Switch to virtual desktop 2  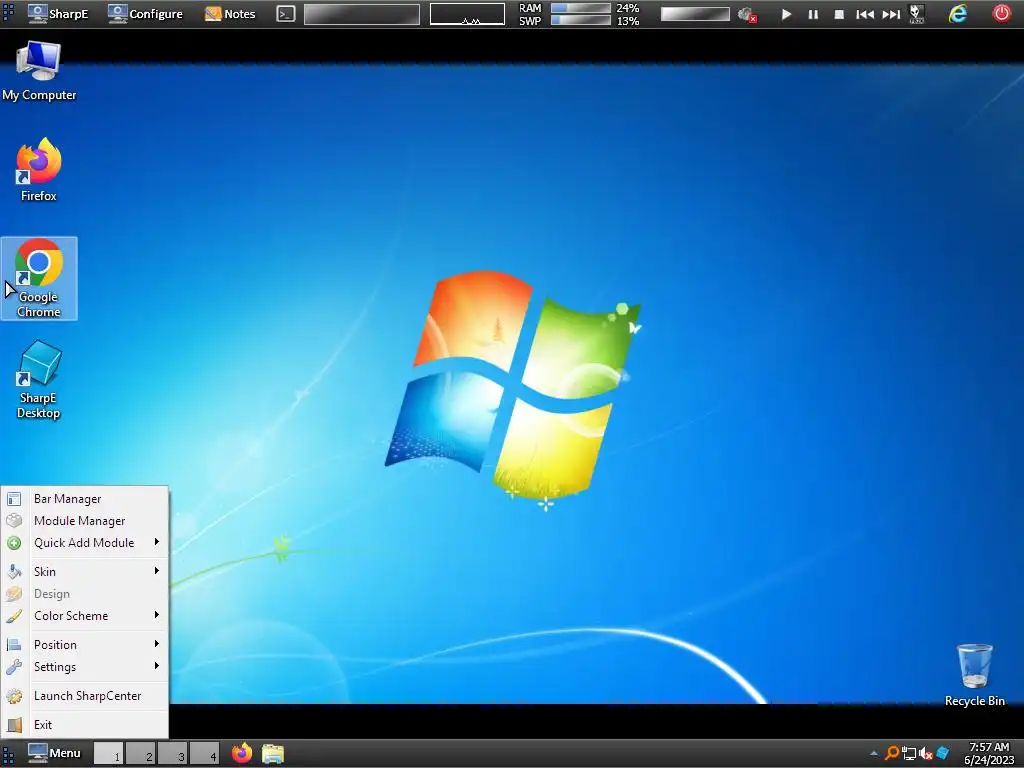tap(141, 754)
